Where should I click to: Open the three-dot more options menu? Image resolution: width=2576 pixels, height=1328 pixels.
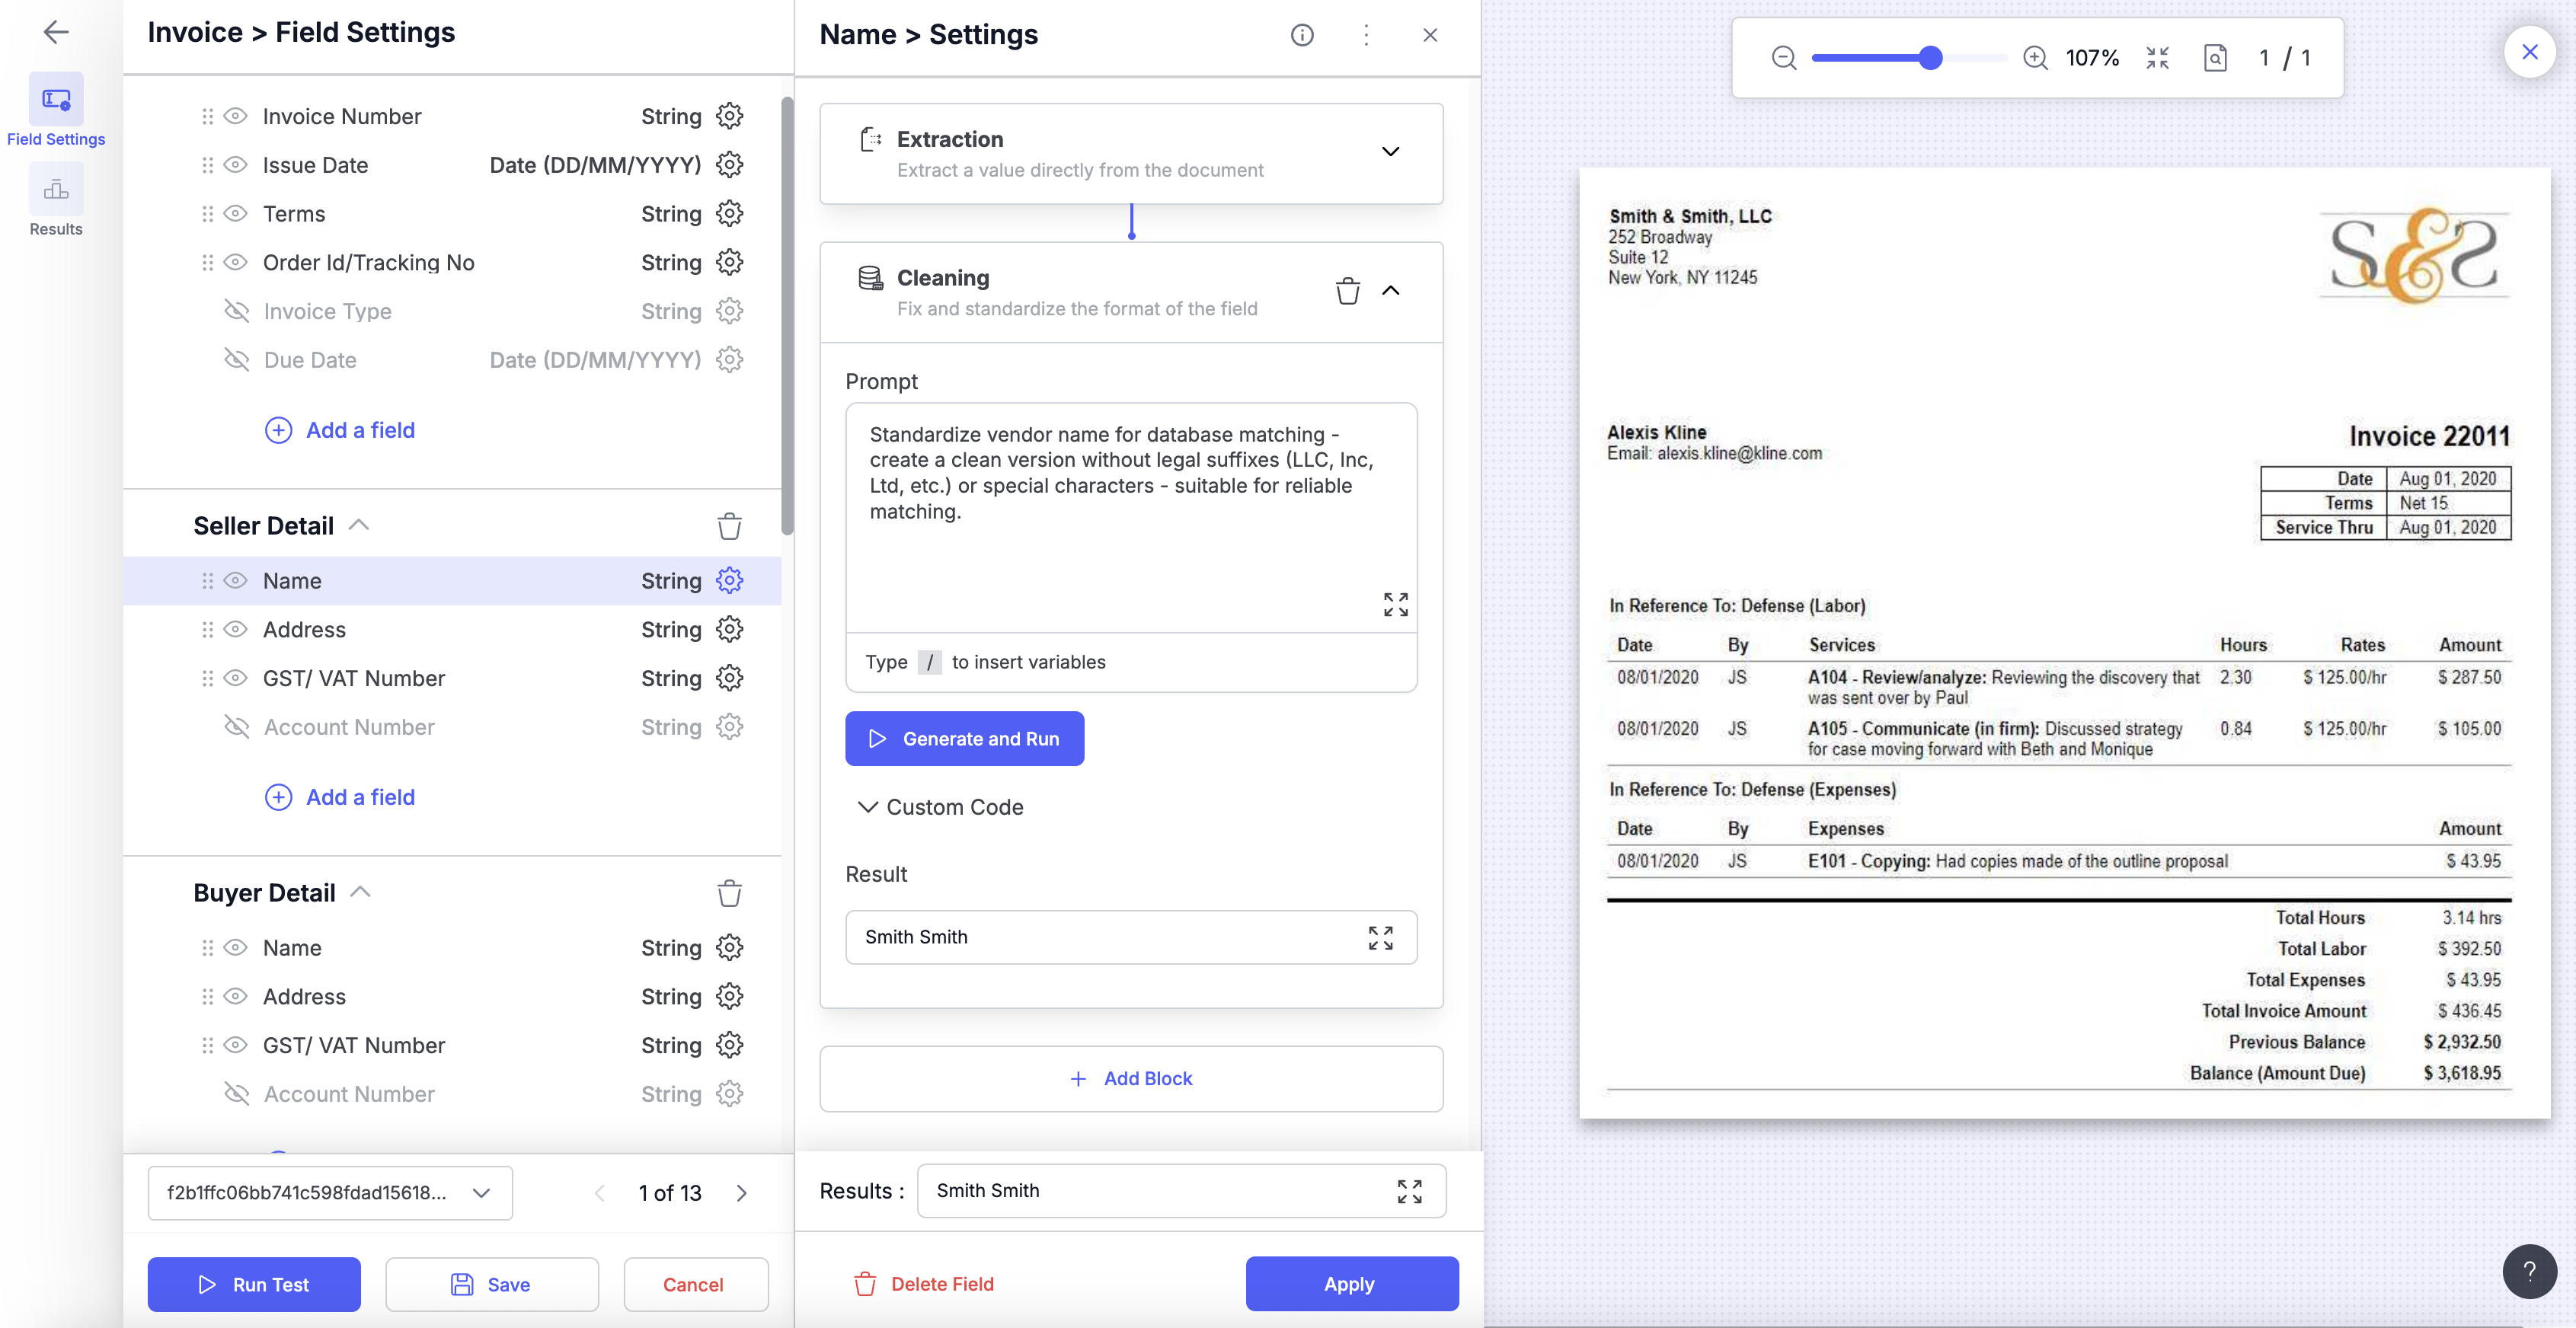[x=1366, y=35]
